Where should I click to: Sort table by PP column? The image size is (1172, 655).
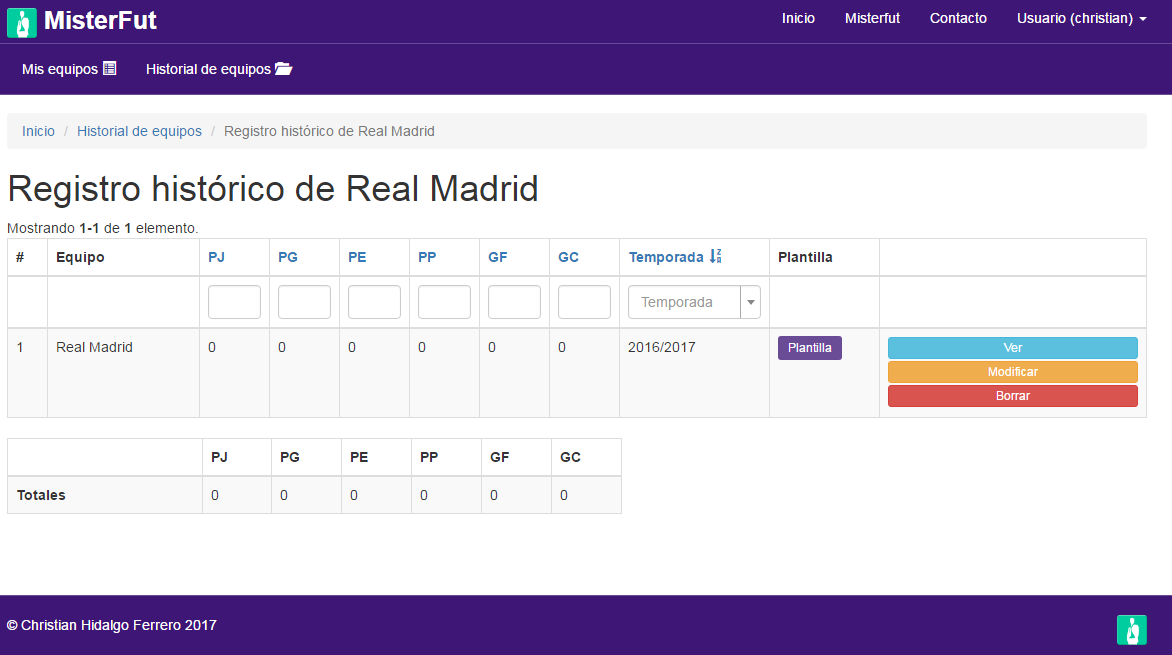[x=427, y=257]
